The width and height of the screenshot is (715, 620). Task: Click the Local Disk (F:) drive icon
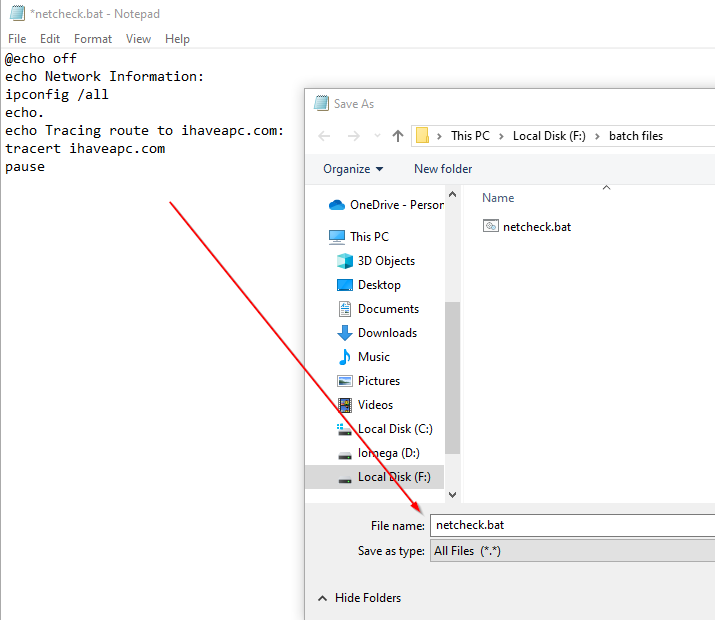[345, 479]
